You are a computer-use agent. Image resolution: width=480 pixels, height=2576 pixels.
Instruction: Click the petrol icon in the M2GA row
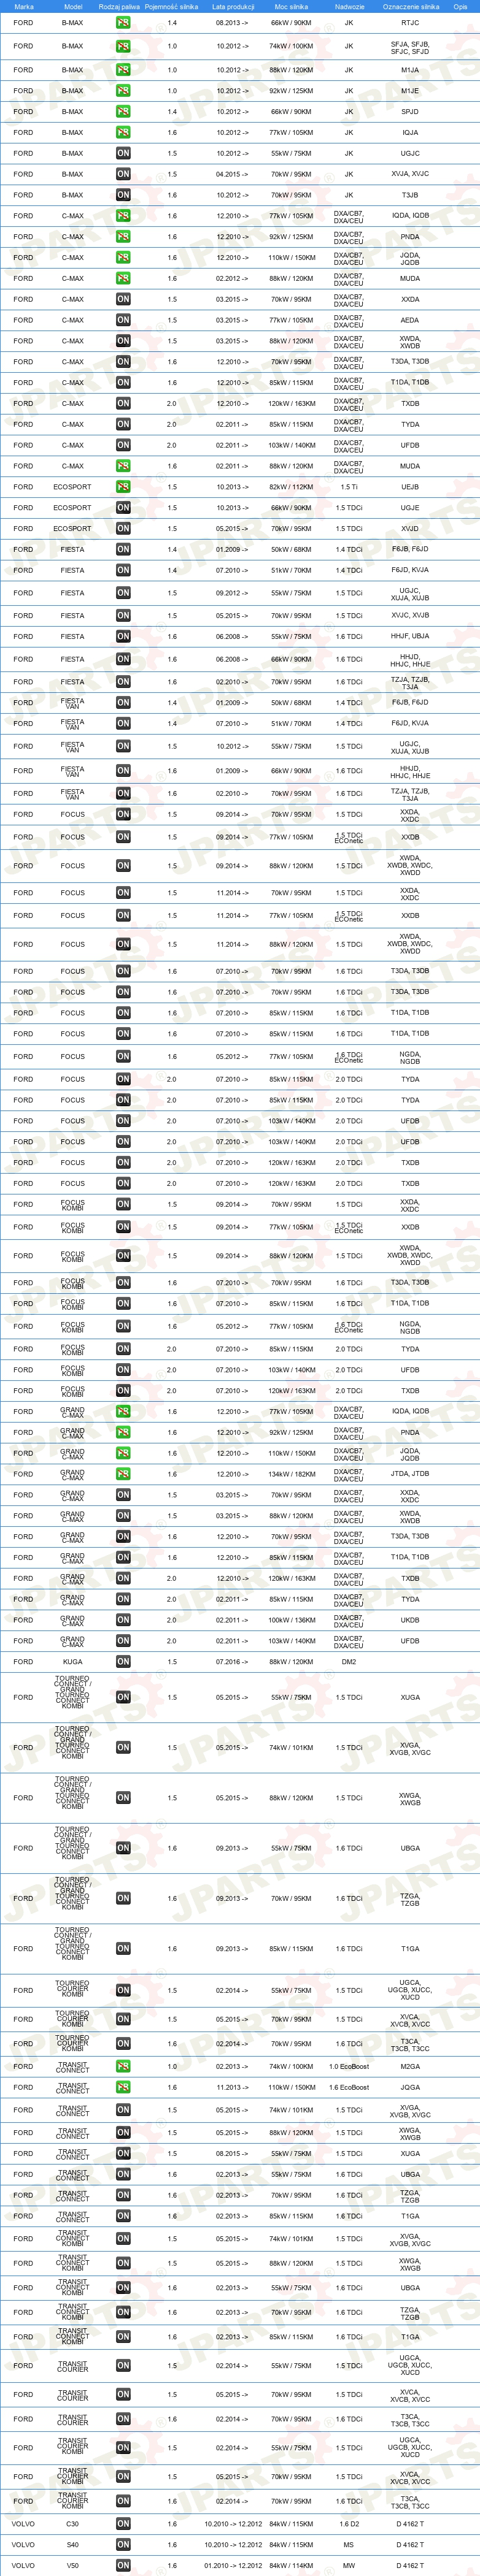123,2066
